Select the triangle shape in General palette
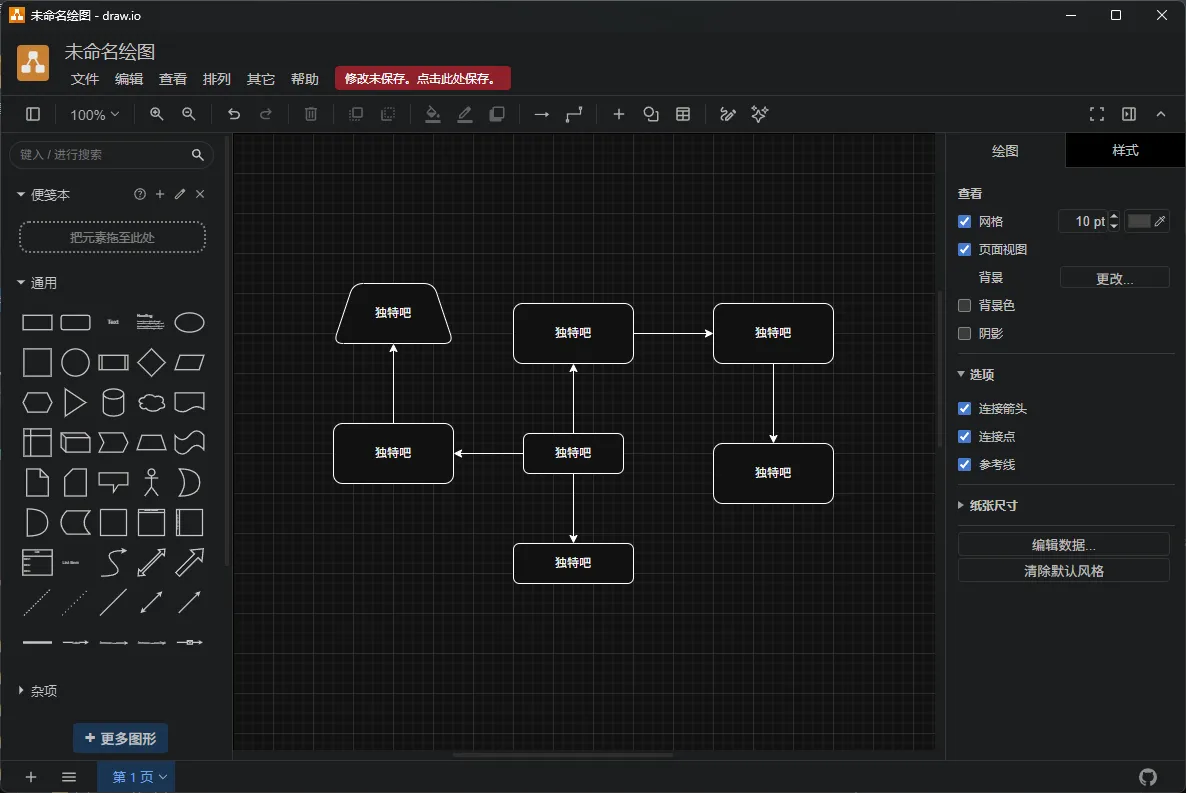 point(75,403)
